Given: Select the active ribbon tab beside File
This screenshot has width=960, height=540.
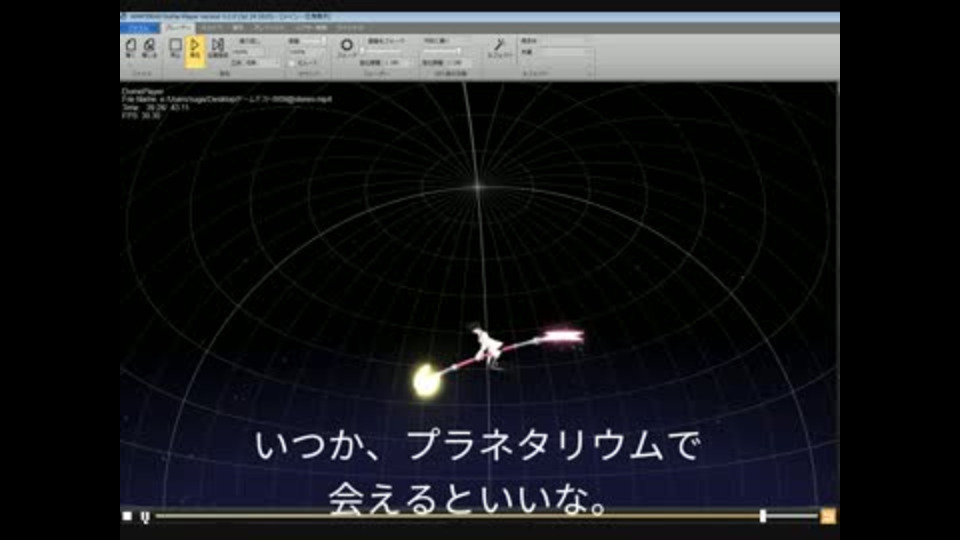Looking at the screenshot, I should [178, 28].
